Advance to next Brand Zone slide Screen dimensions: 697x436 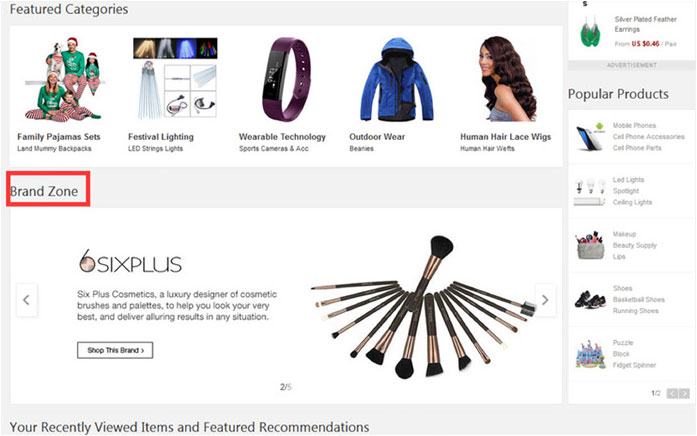(x=545, y=300)
